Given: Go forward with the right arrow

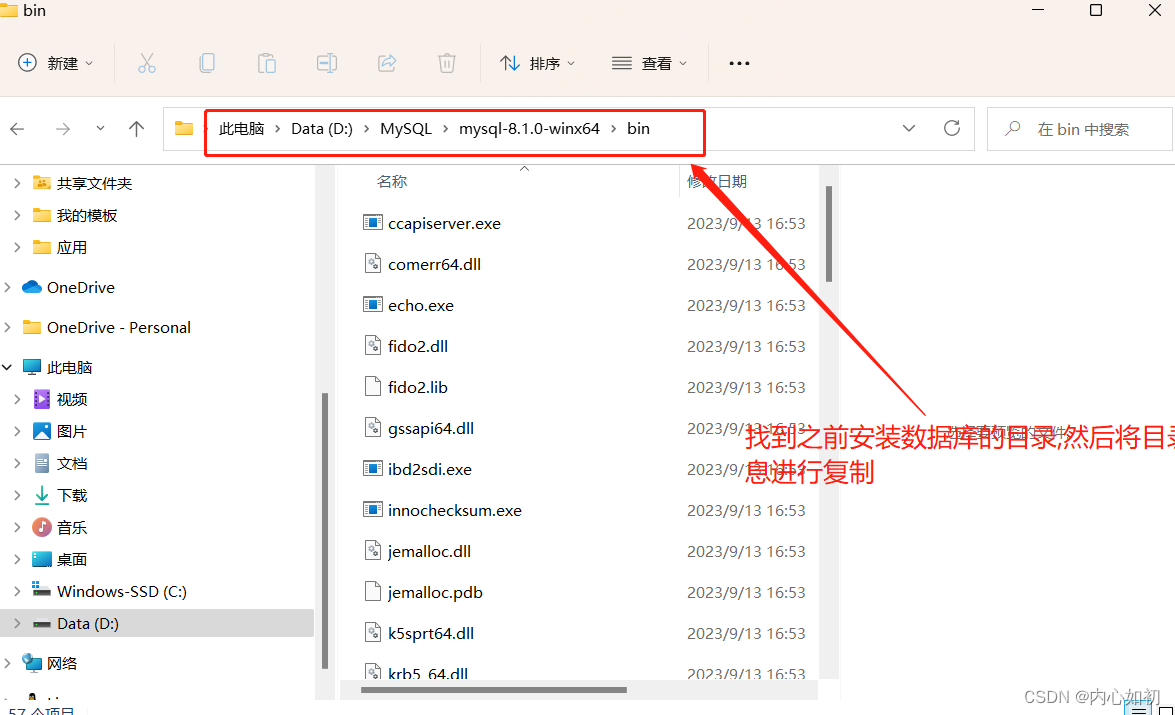Looking at the screenshot, I should point(63,129).
